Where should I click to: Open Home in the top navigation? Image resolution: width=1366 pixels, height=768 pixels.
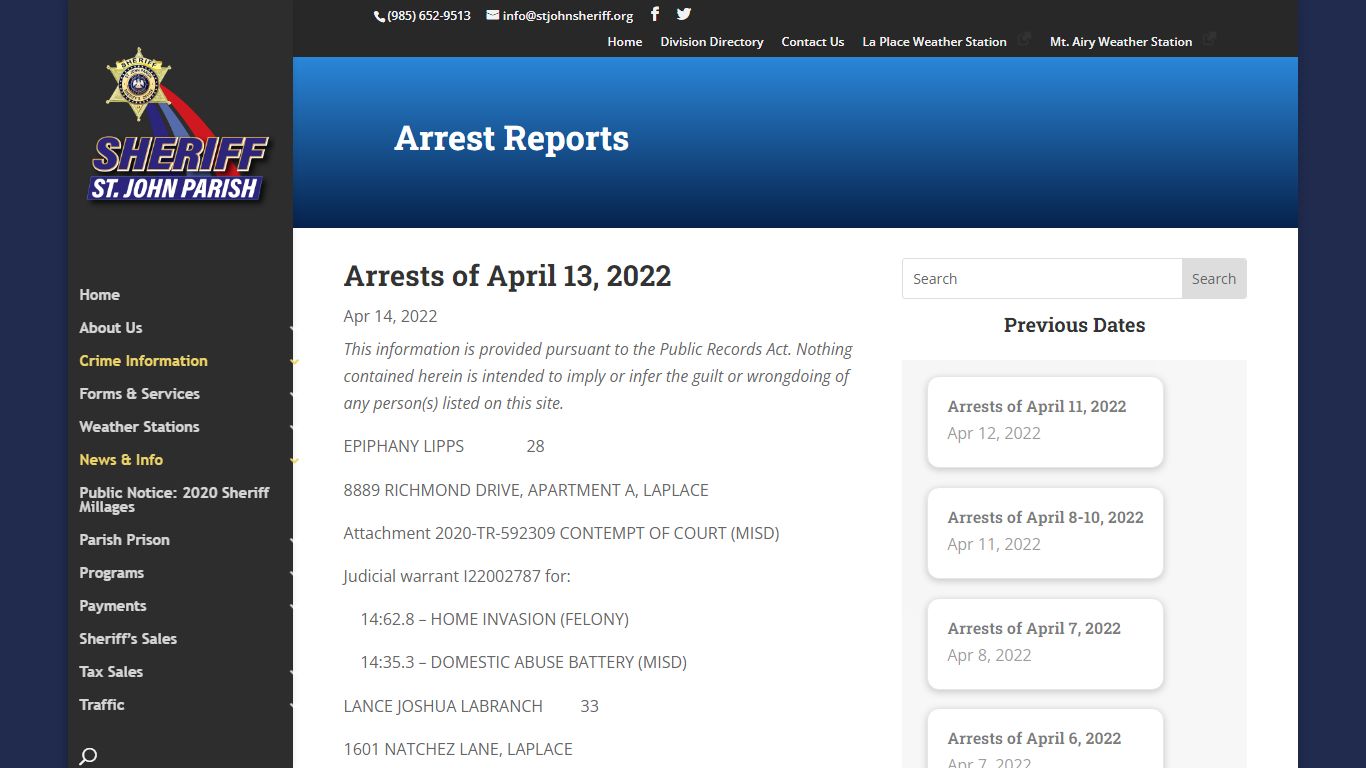625,42
